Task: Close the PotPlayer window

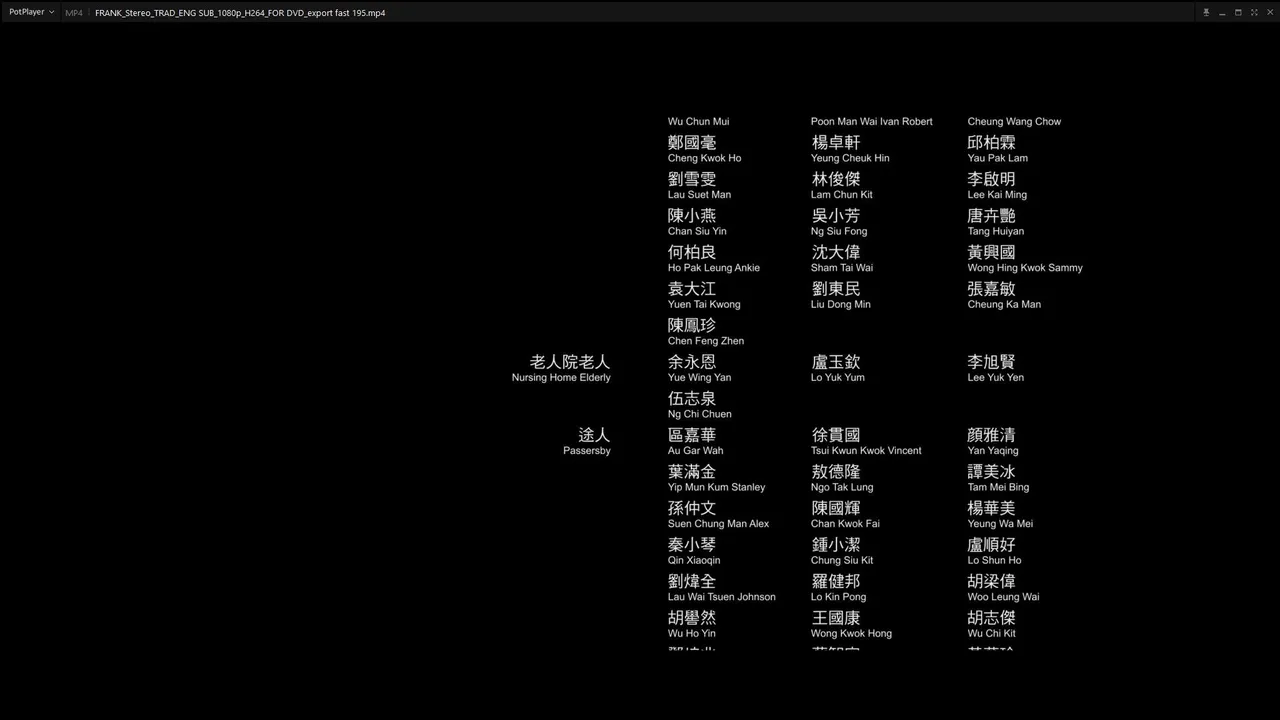Action: pyautogui.click(x=1269, y=12)
